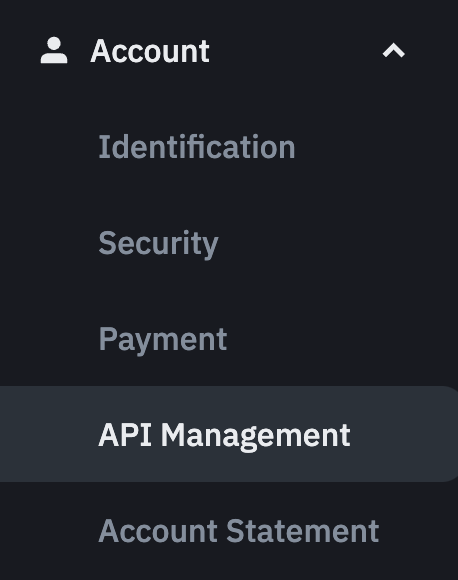Open Payment under the Account section

(163, 340)
